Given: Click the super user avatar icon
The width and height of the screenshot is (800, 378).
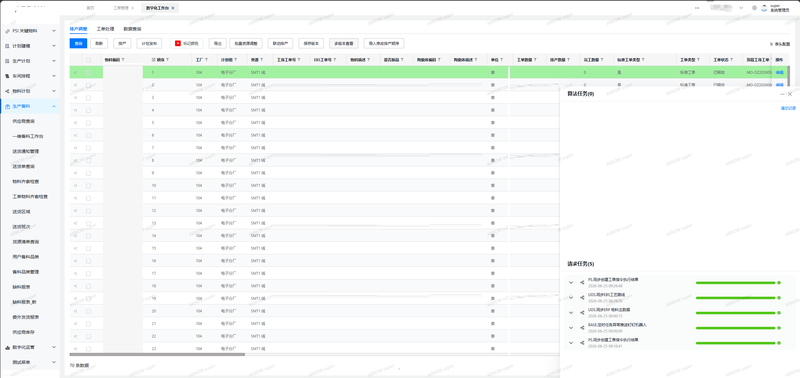Looking at the screenshot, I should [x=764, y=8].
